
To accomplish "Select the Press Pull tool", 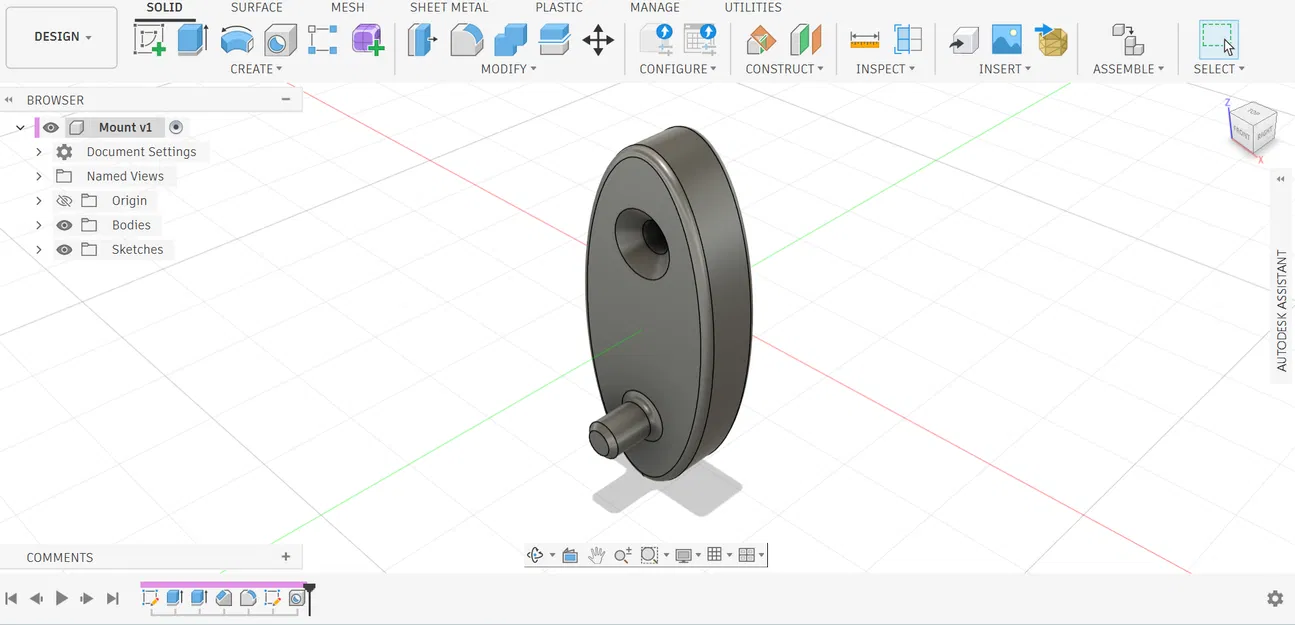I will pos(422,40).
